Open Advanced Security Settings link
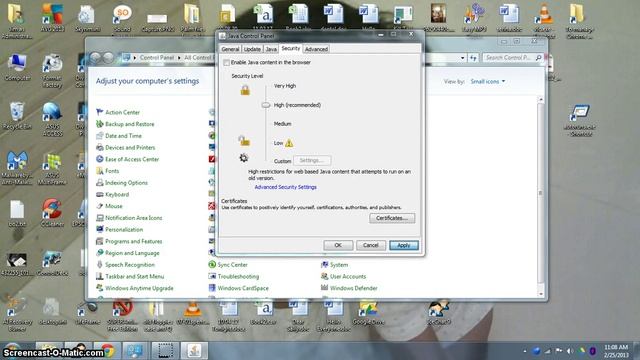 [x=285, y=187]
